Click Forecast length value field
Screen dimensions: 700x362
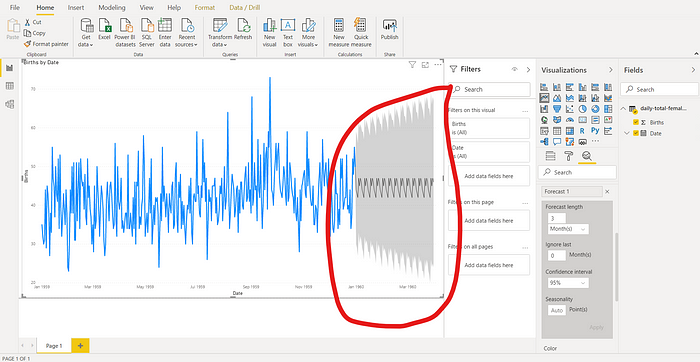click(x=557, y=218)
